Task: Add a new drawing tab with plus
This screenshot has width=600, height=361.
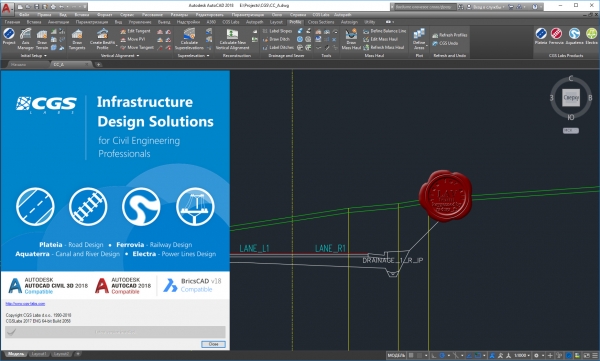Action: tap(98, 65)
